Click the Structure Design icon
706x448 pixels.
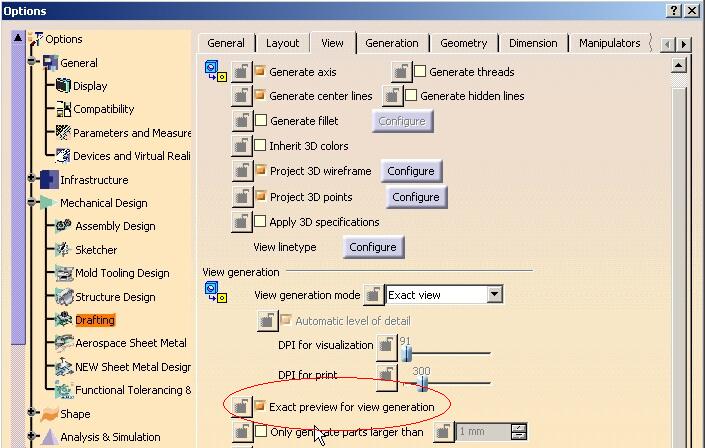coord(62,297)
